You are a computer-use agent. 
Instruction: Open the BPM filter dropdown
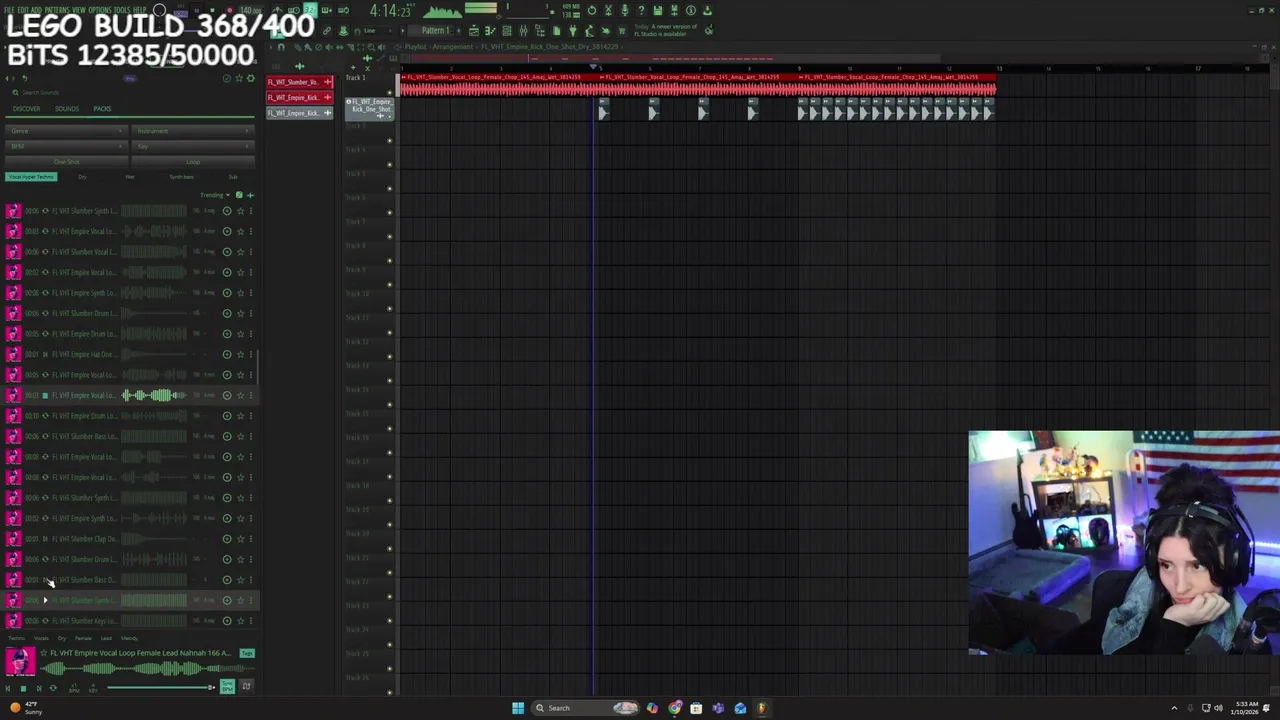(66, 146)
